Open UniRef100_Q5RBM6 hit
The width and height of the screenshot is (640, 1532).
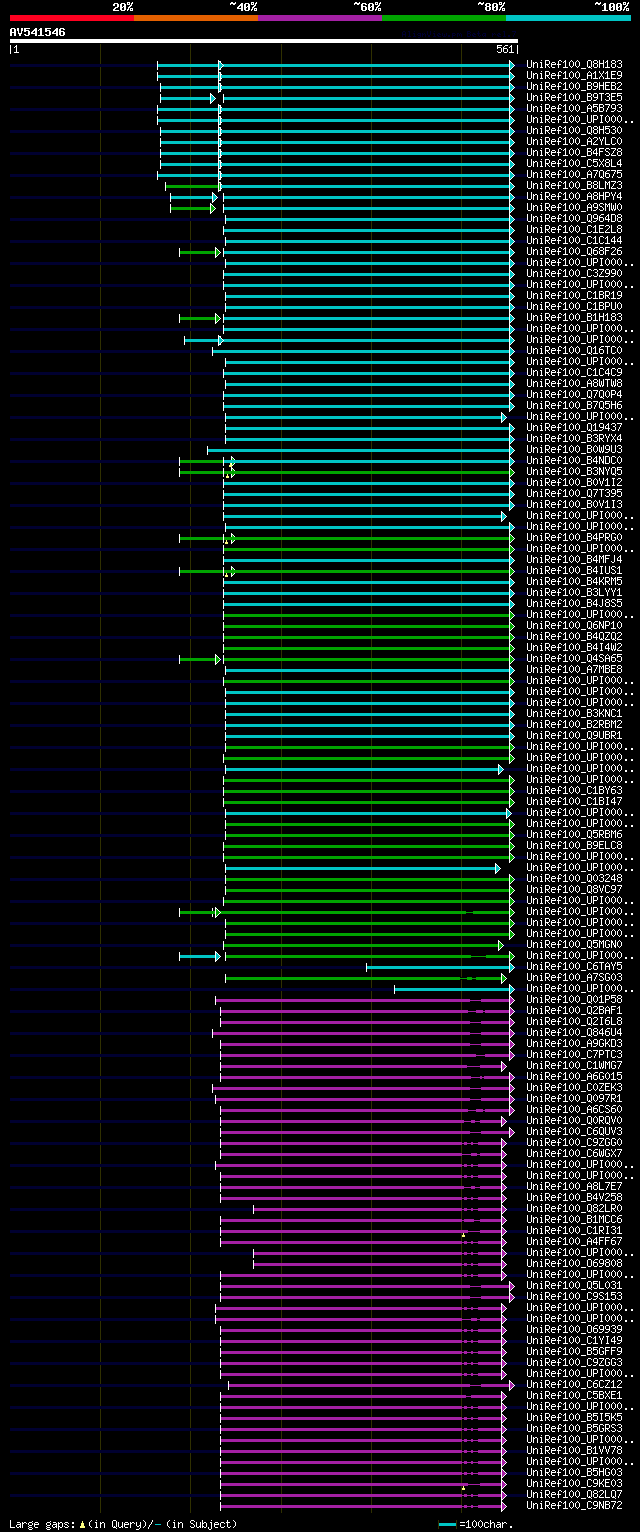coord(575,834)
